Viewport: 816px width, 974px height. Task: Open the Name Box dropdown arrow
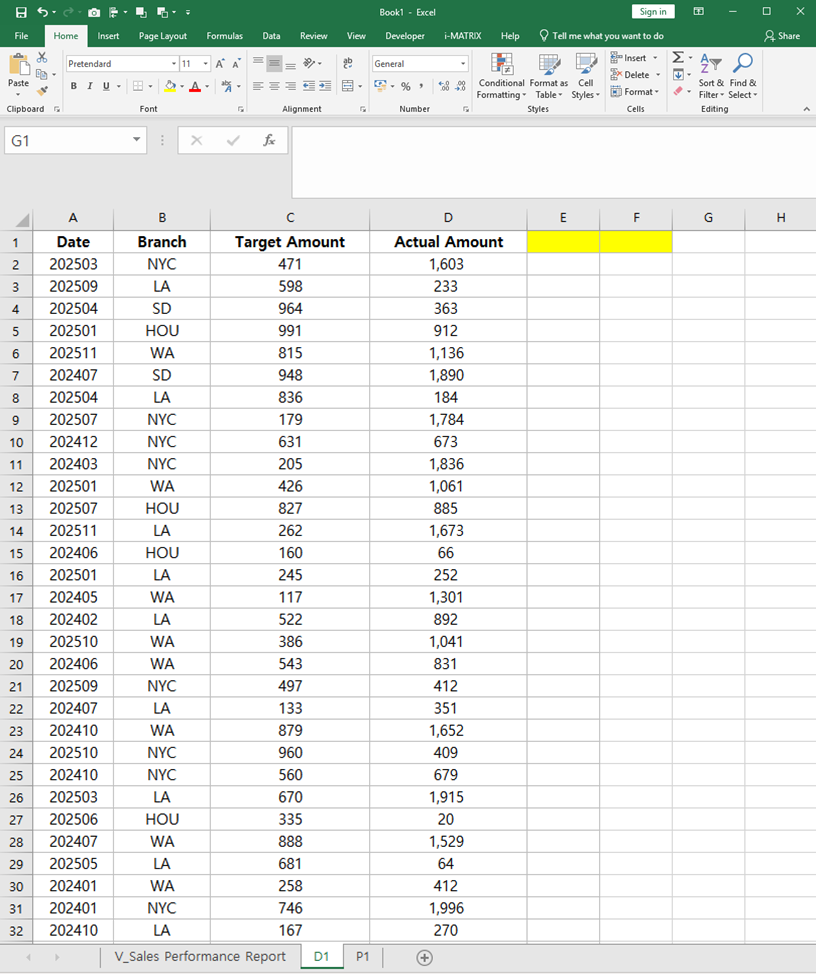[137, 141]
